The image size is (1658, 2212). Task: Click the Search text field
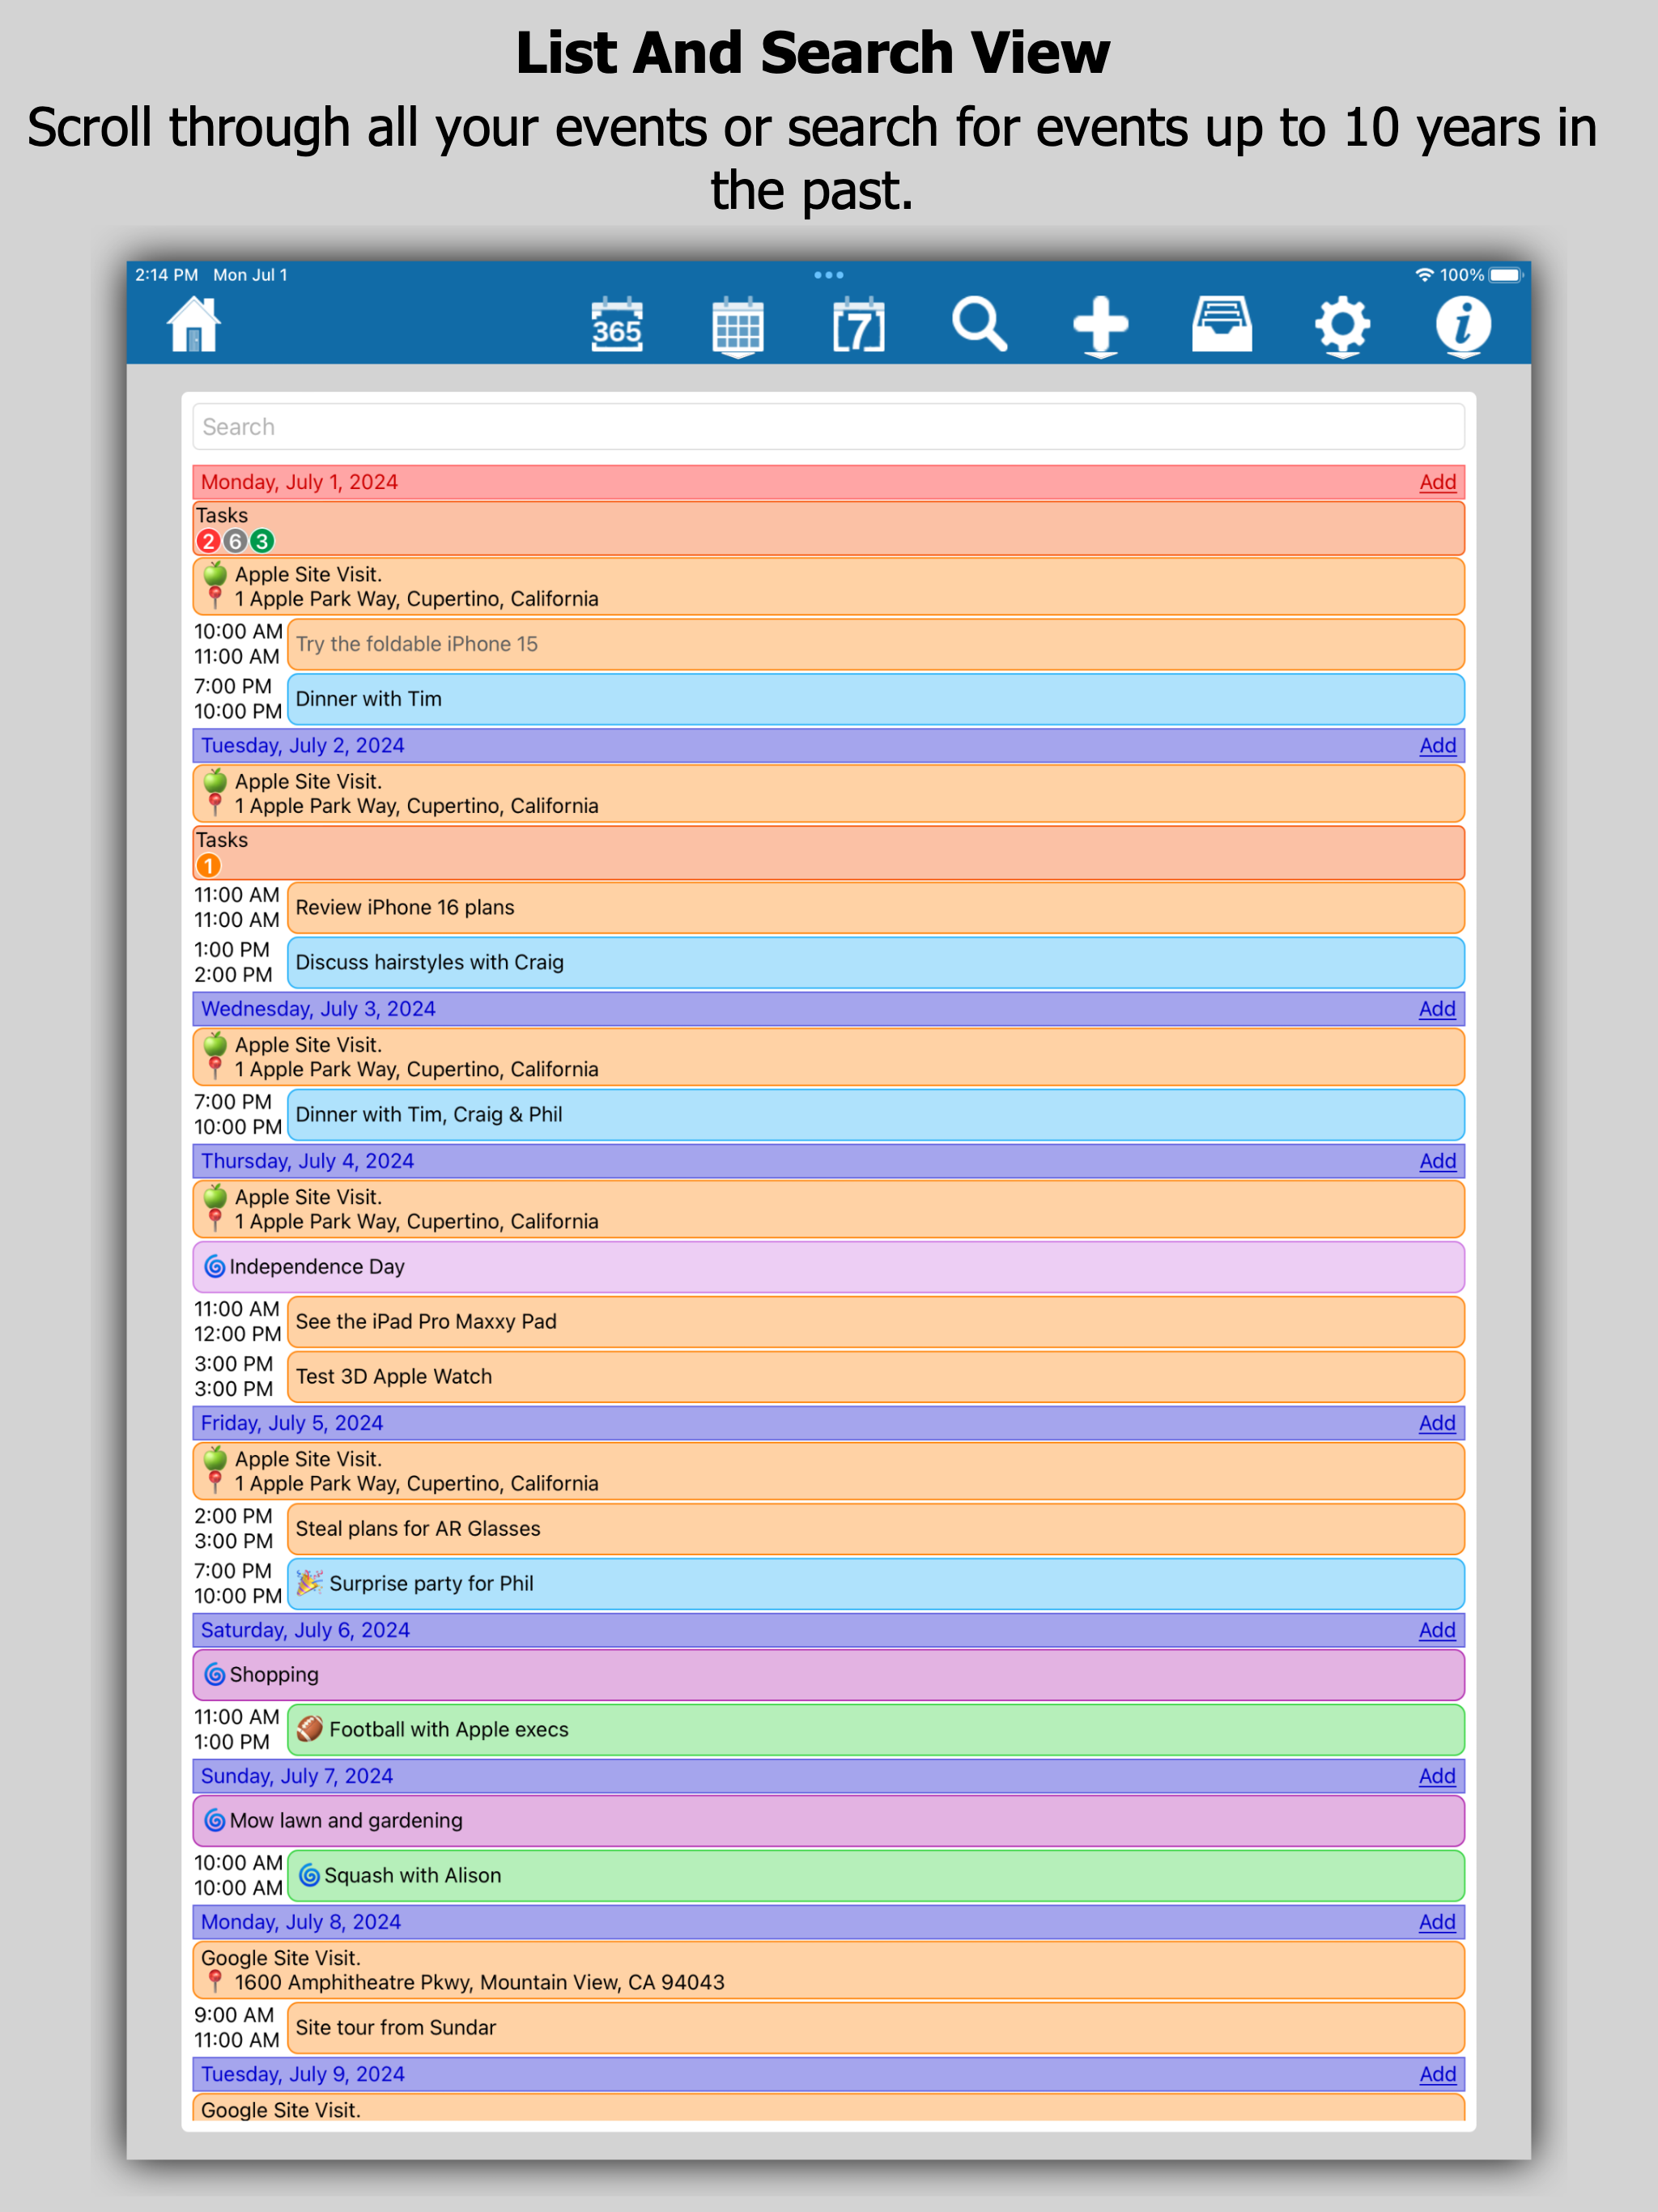pos(828,427)
